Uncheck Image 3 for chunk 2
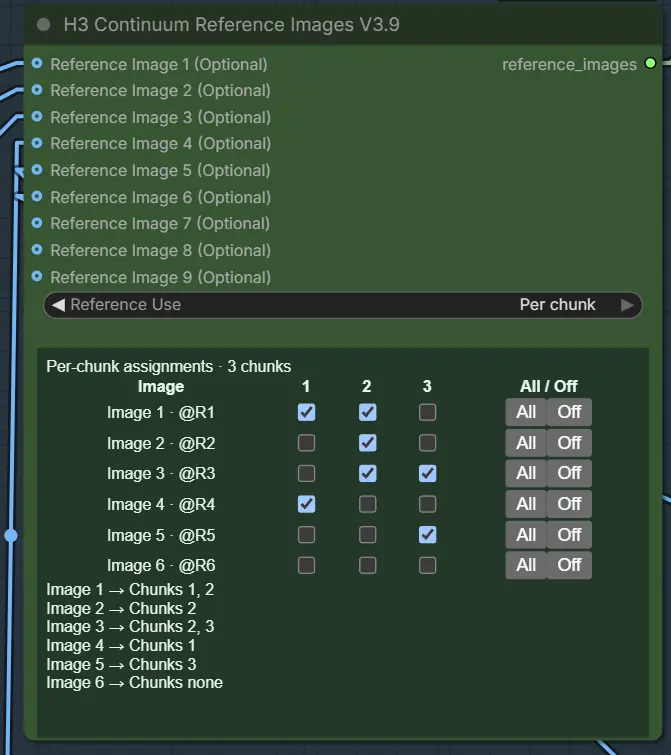 368,473
